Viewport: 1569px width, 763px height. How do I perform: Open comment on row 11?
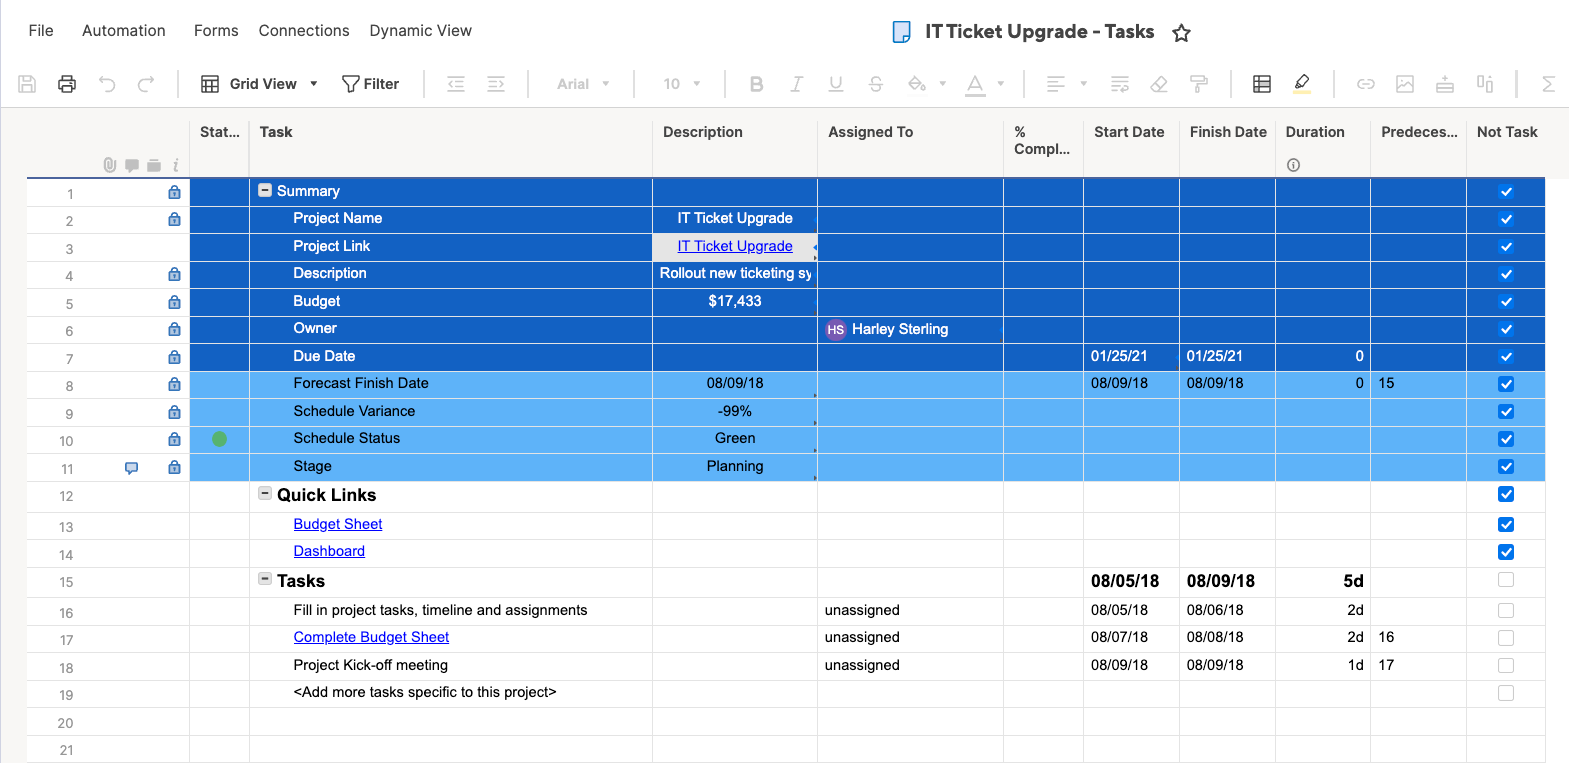(131, 468)
